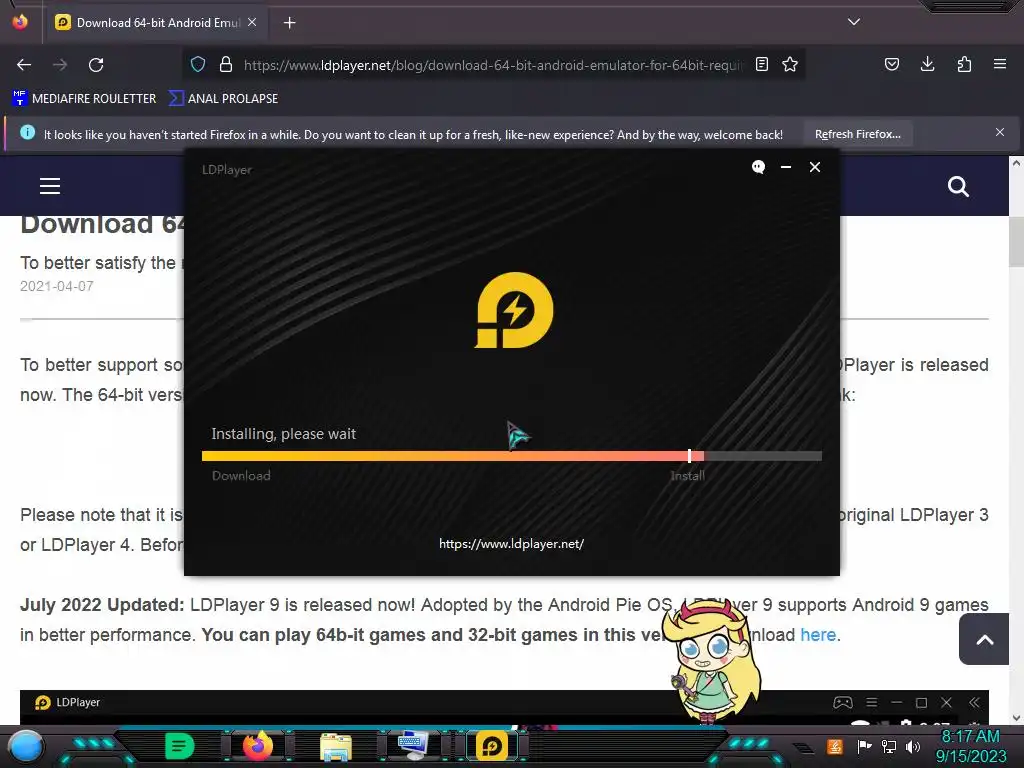Open the taskbar clock showing 8:17 AM
1024x768 pixels.
coord(970,746)
